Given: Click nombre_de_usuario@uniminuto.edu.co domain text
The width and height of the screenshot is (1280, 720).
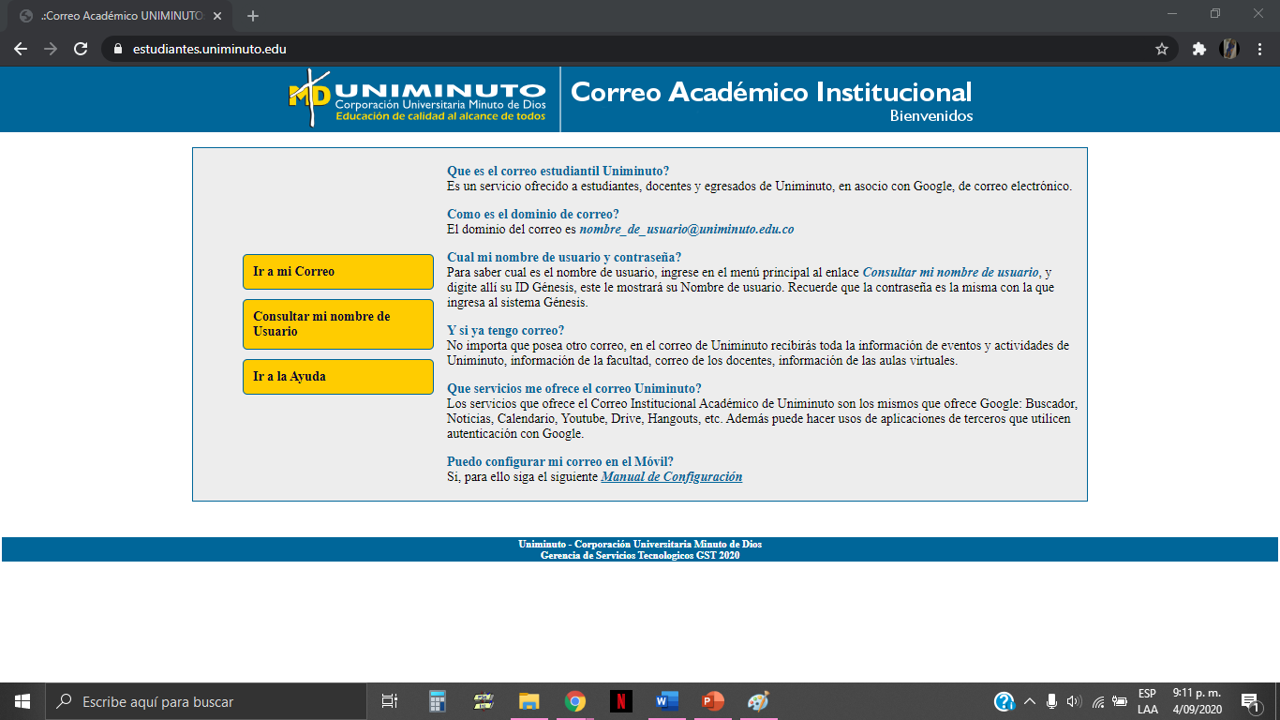Looking at the screenshot, I should 686,229.
